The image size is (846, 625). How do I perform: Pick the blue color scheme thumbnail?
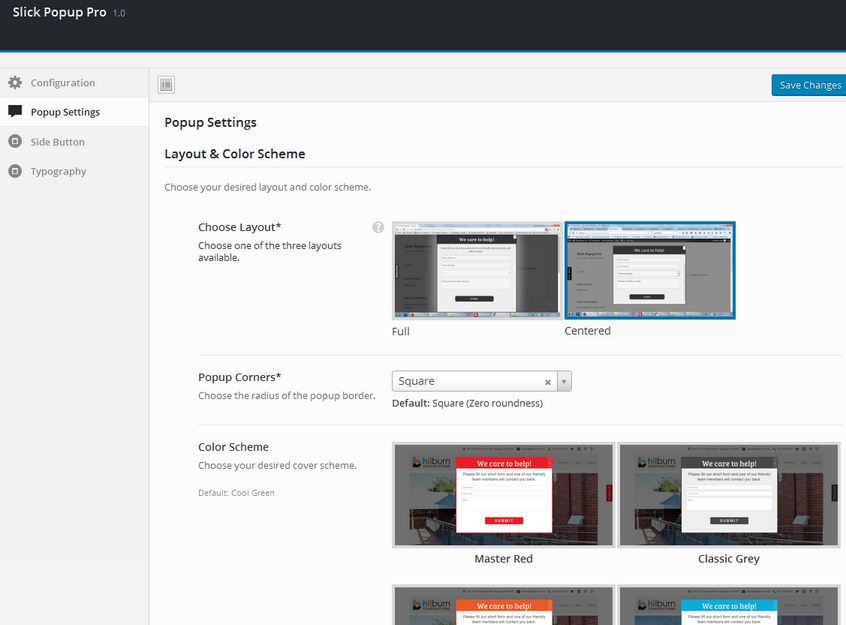click(729, 605)
